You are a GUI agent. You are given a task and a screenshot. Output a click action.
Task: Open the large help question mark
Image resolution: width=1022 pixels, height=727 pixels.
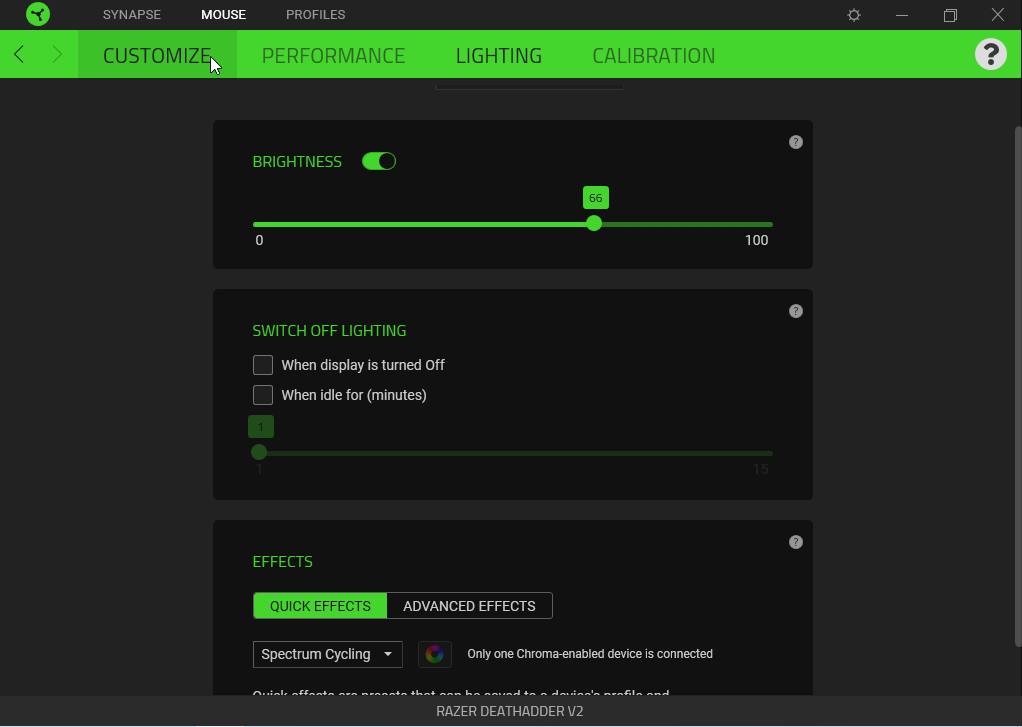pos(991,54)
